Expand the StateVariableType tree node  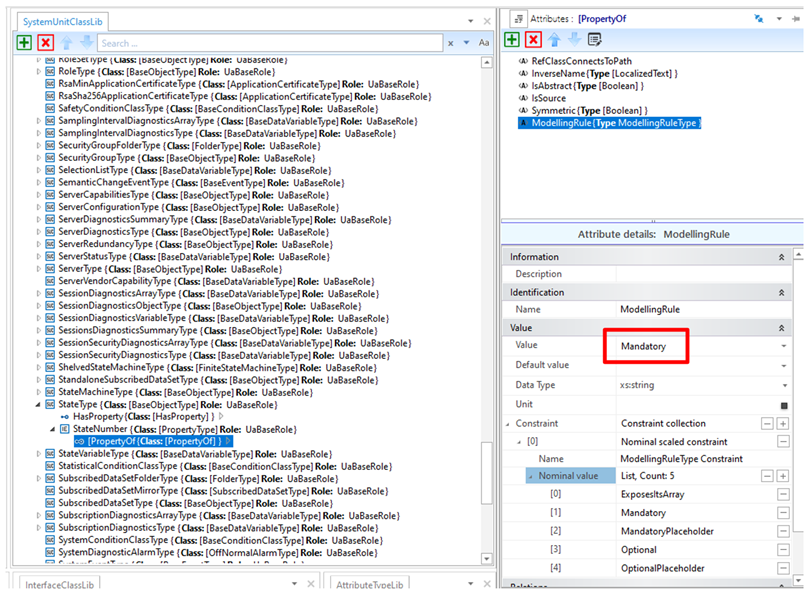tap(38, 454)
